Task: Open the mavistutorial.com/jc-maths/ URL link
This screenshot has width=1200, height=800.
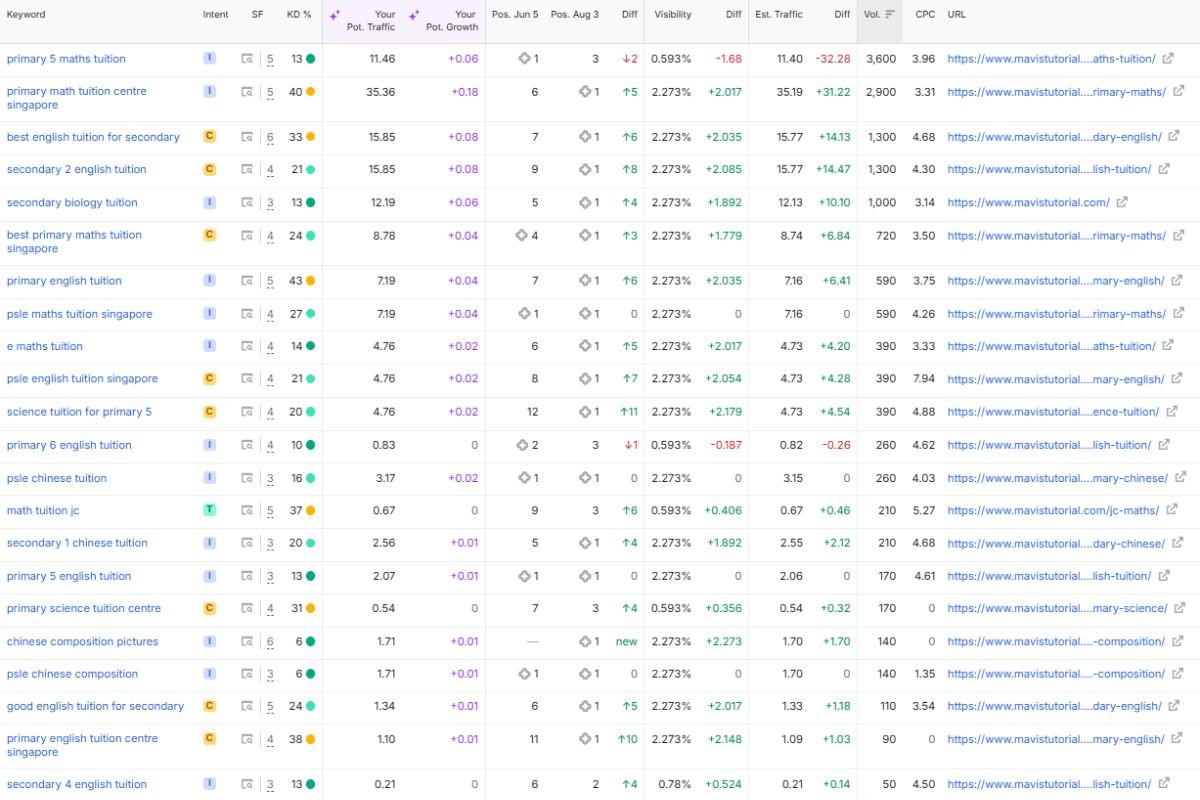Action: coord(1053,511)
